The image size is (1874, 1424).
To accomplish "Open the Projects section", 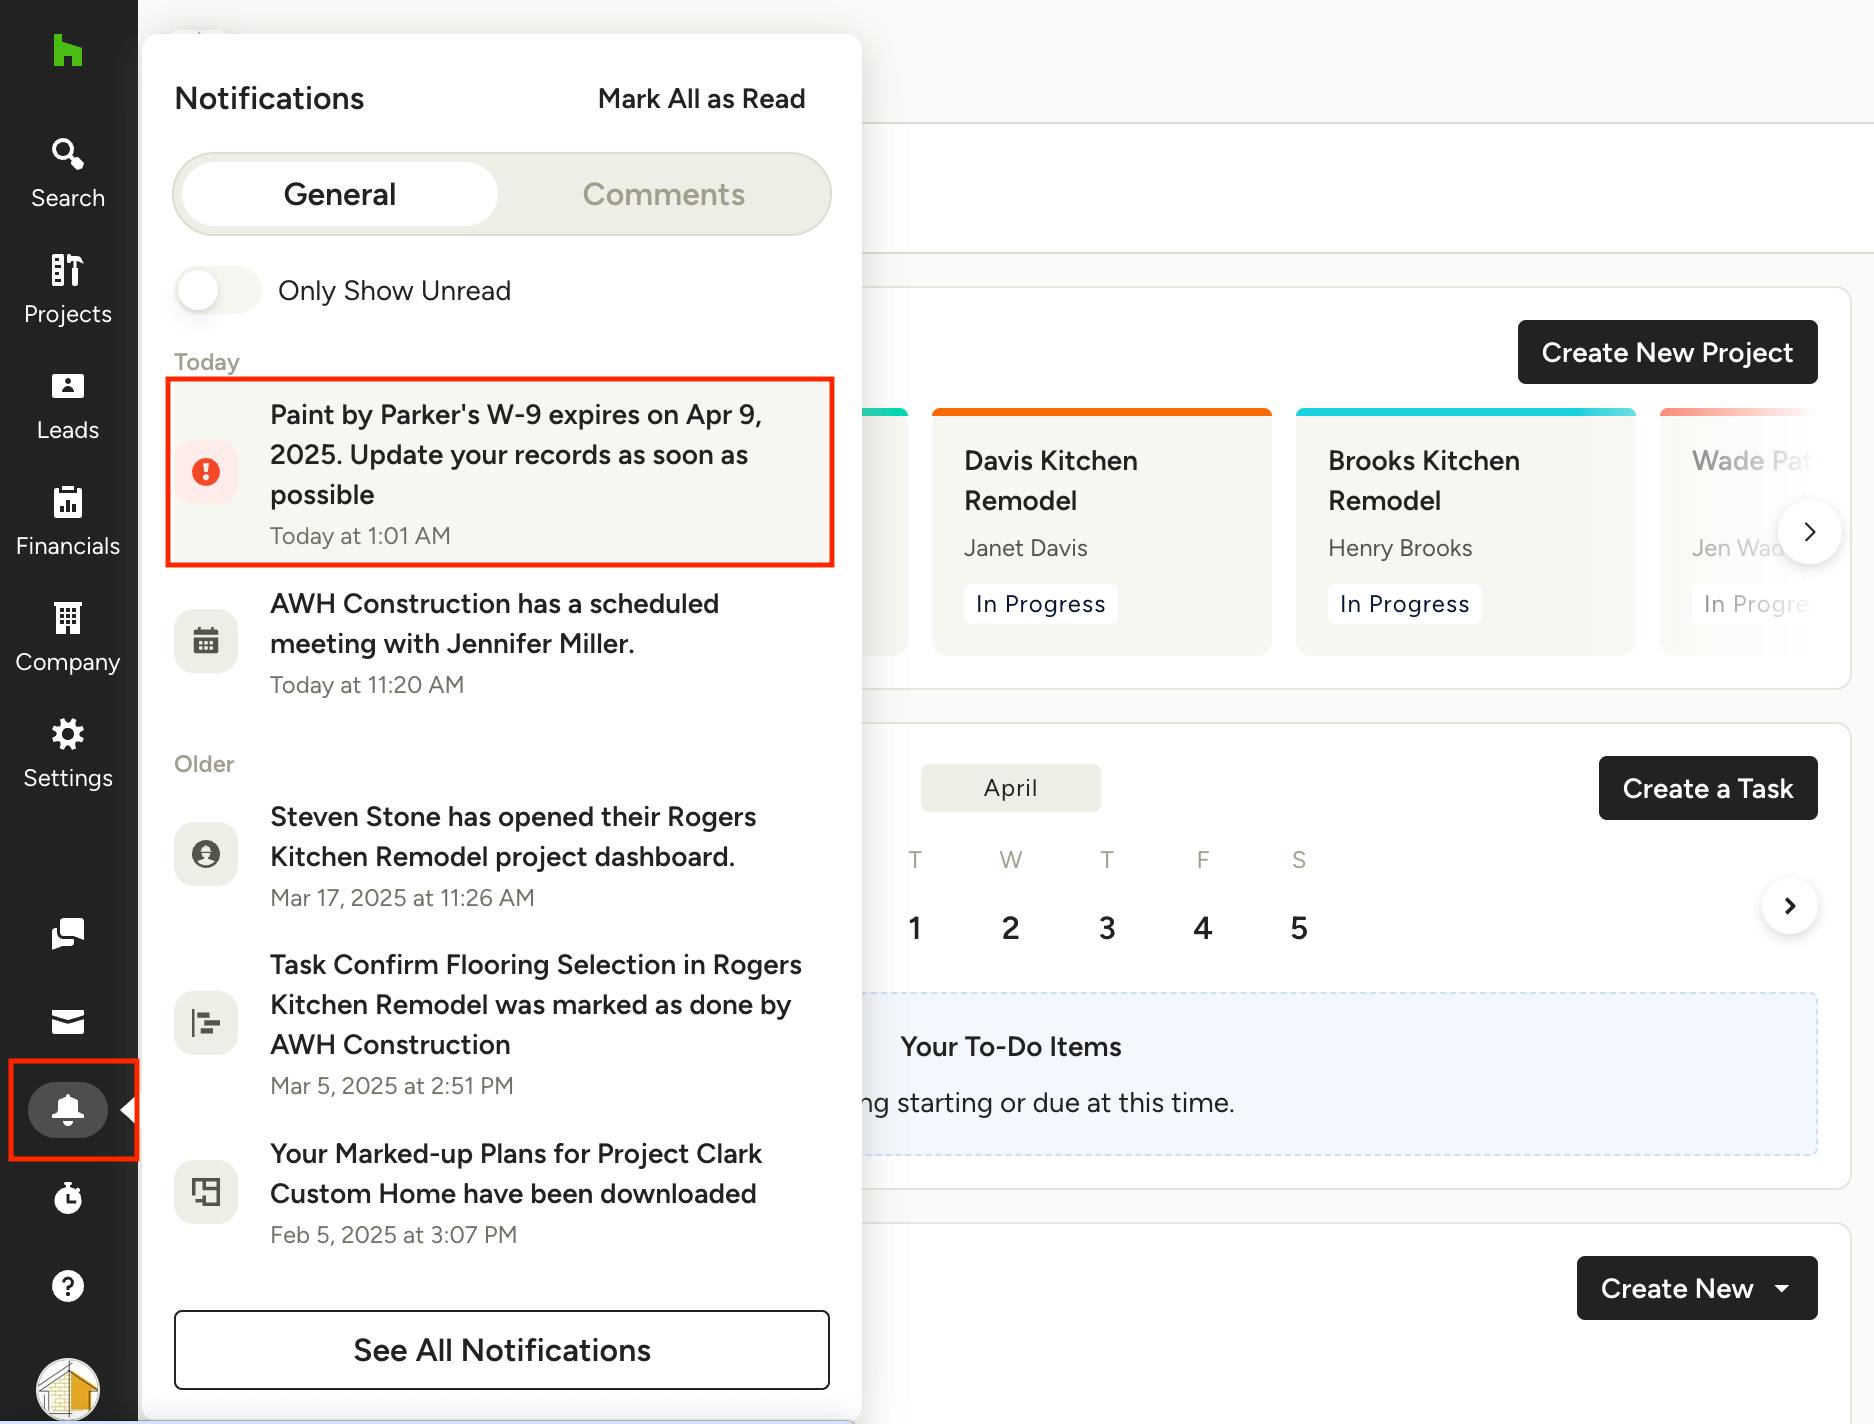I will pyautogui.click(x=68, y=289).
